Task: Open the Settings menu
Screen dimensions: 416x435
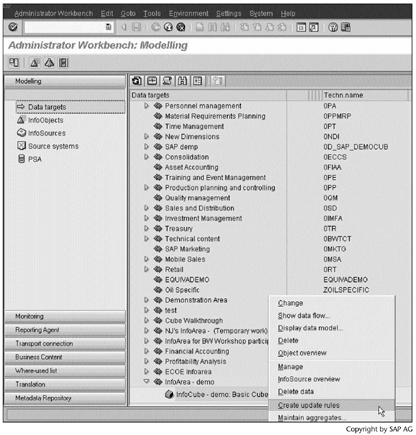Action: click(x=229, y=13)
